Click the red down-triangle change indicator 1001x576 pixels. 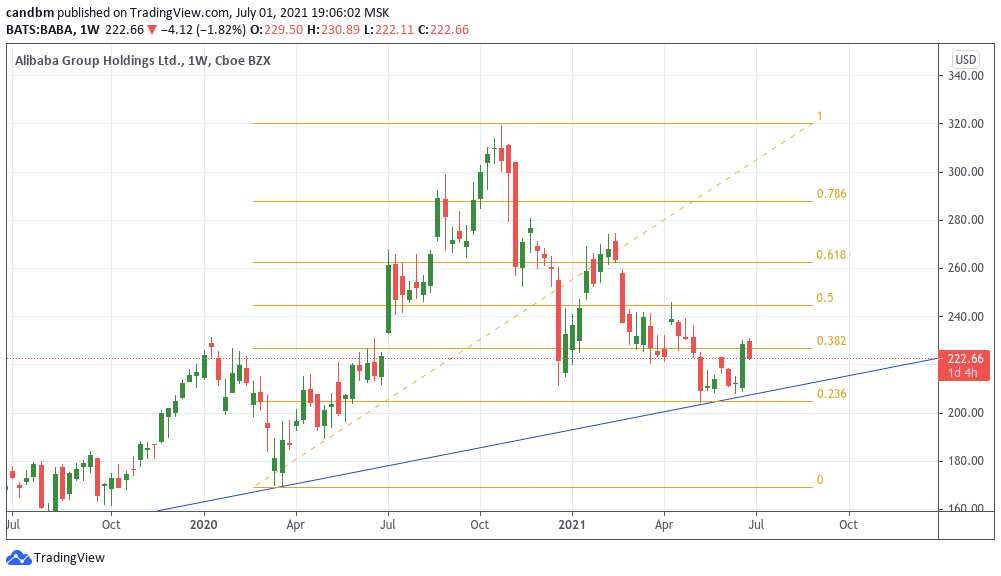click(151, 30)
